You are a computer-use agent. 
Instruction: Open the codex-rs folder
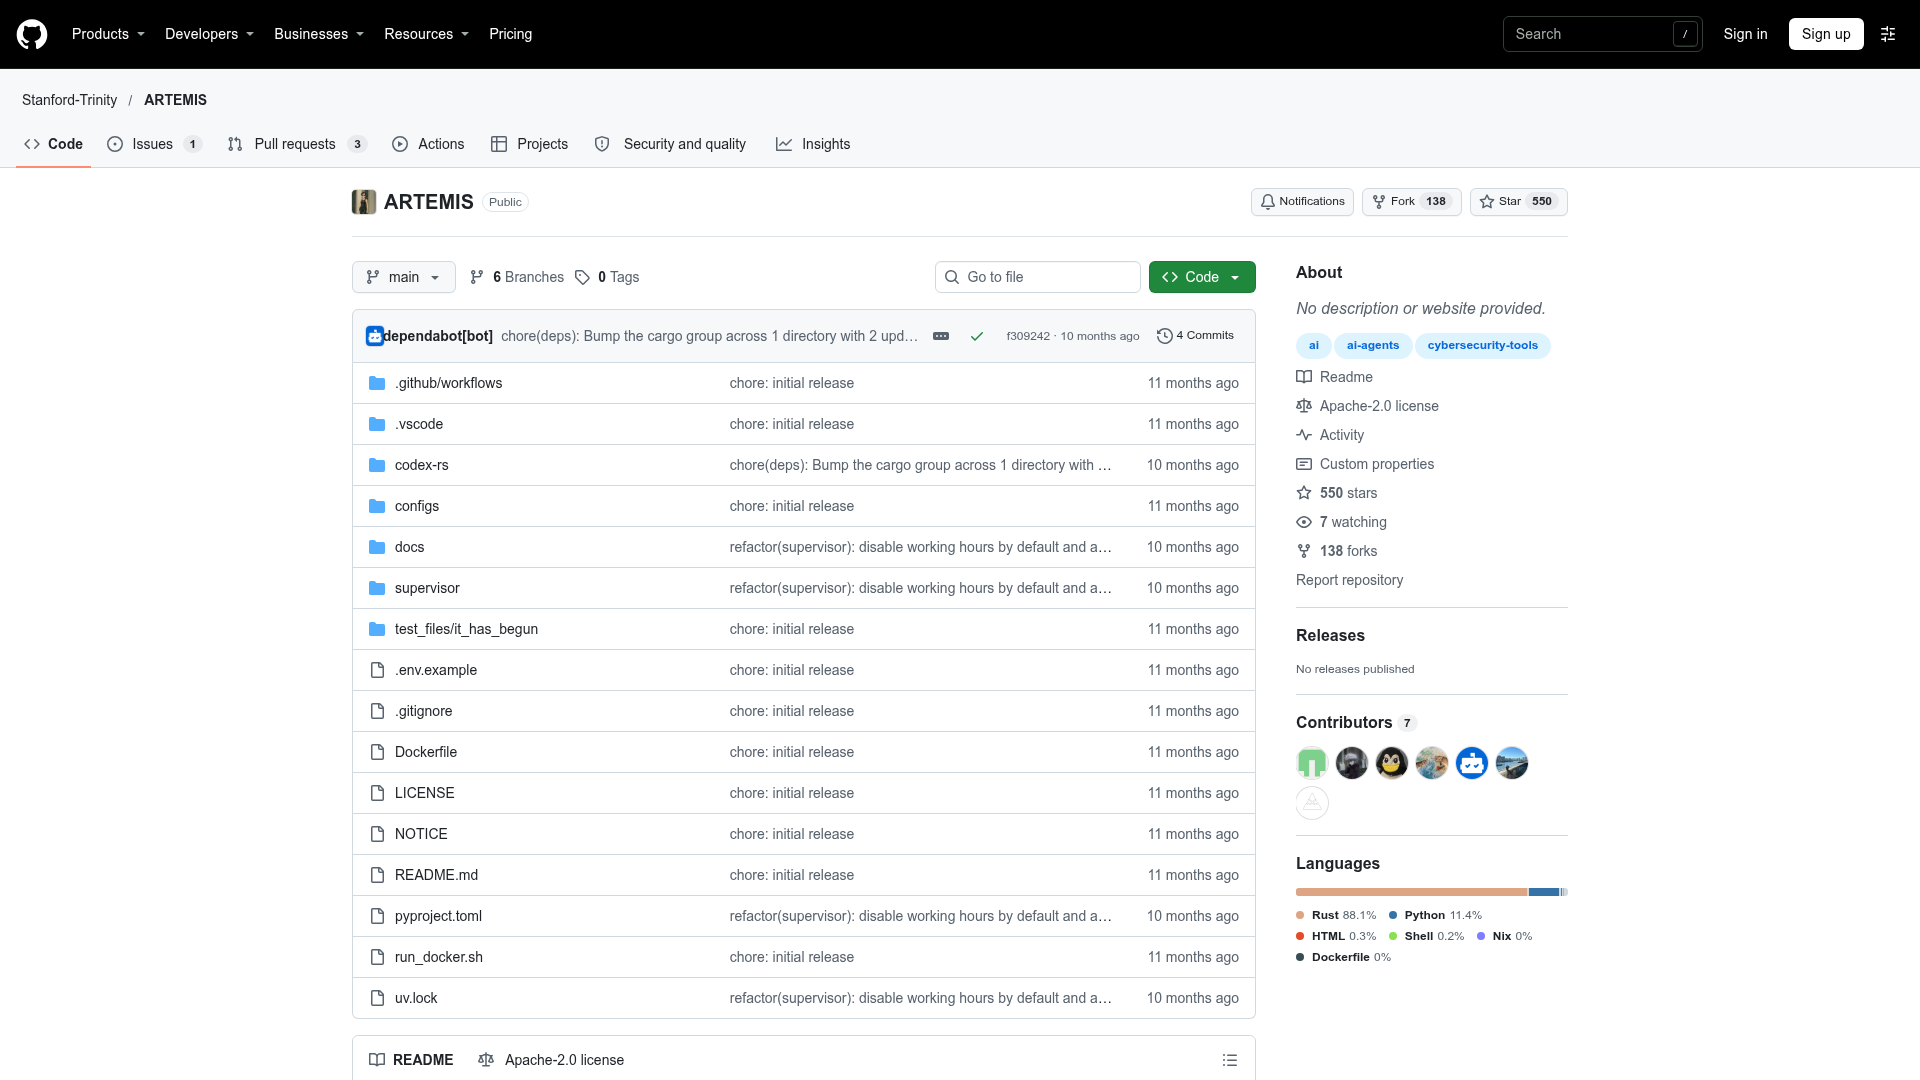point(421,465)
